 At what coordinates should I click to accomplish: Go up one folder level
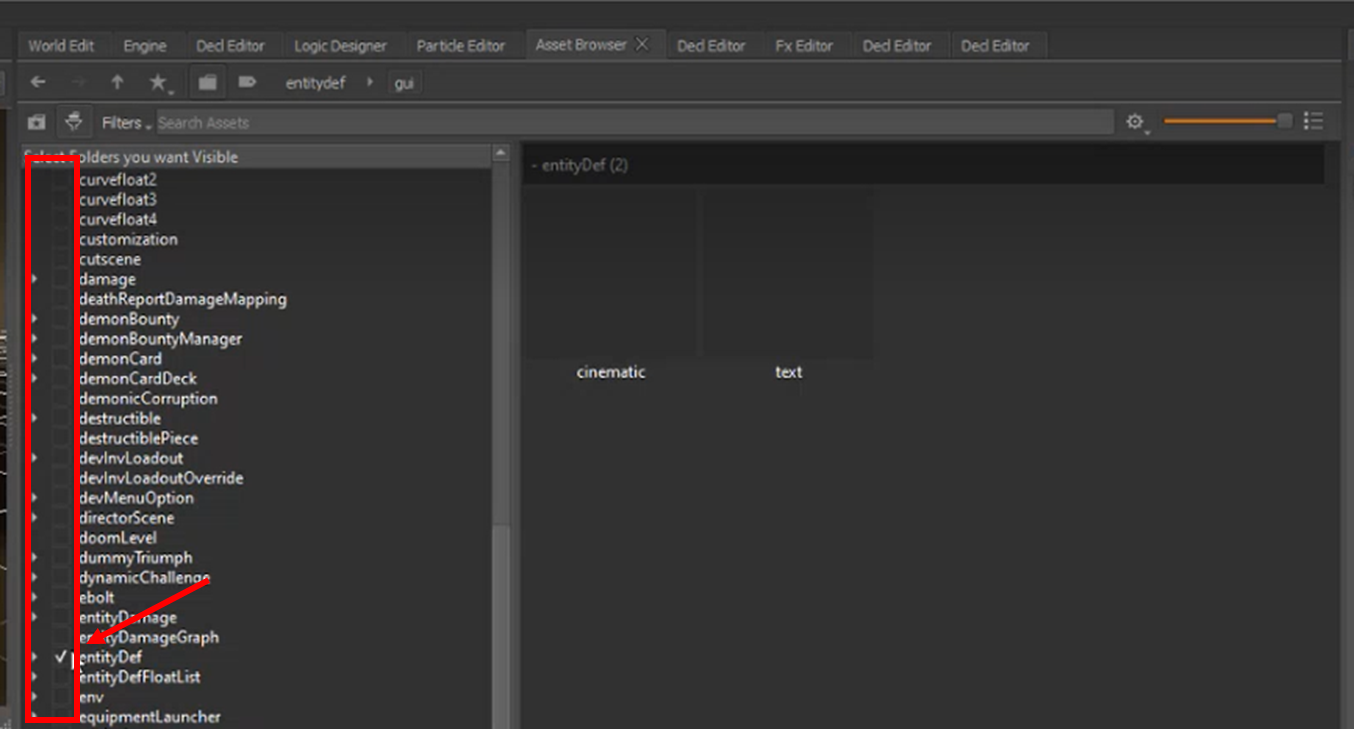[117, 83]
